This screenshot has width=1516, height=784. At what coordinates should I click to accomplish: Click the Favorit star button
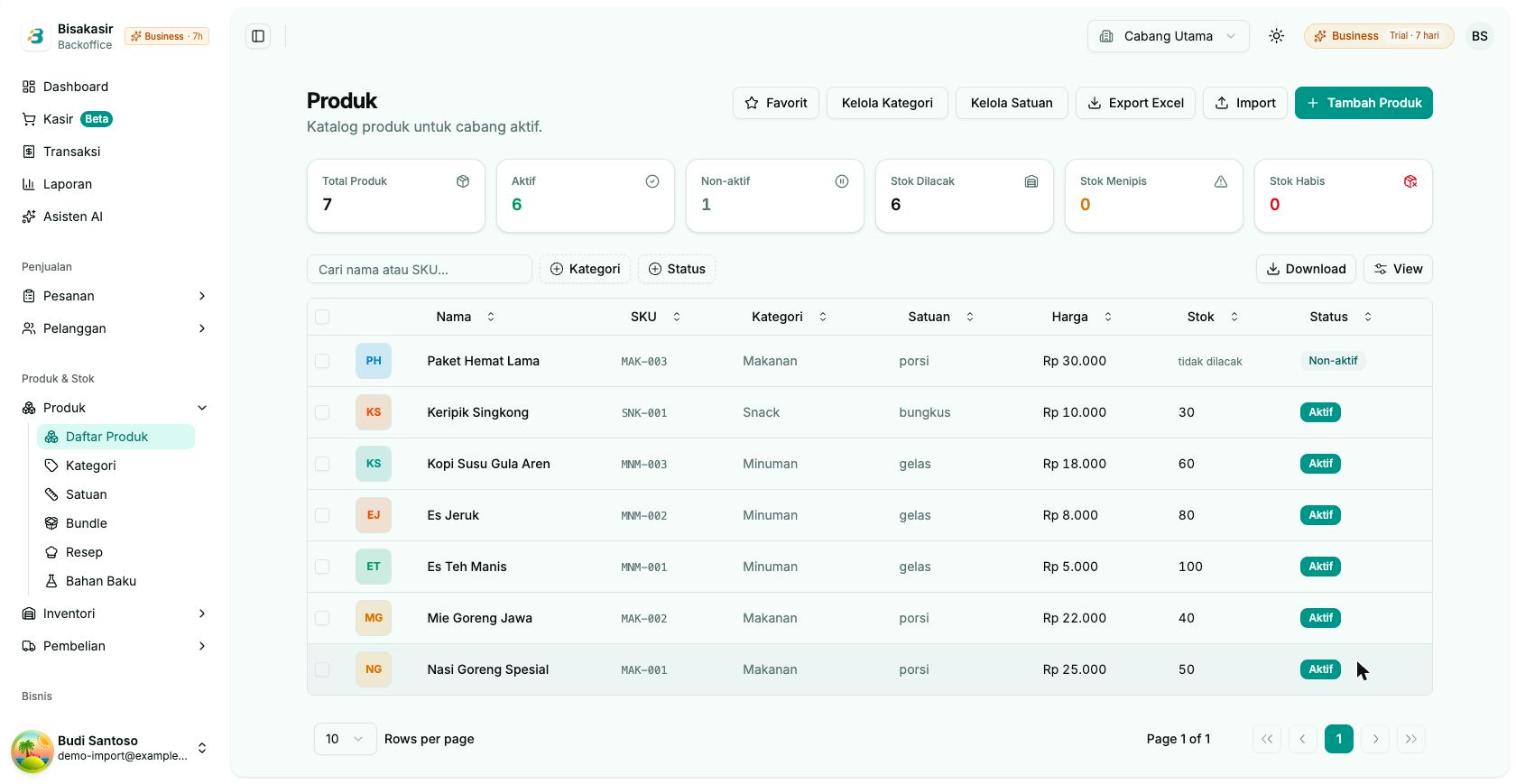pos(776,103)
